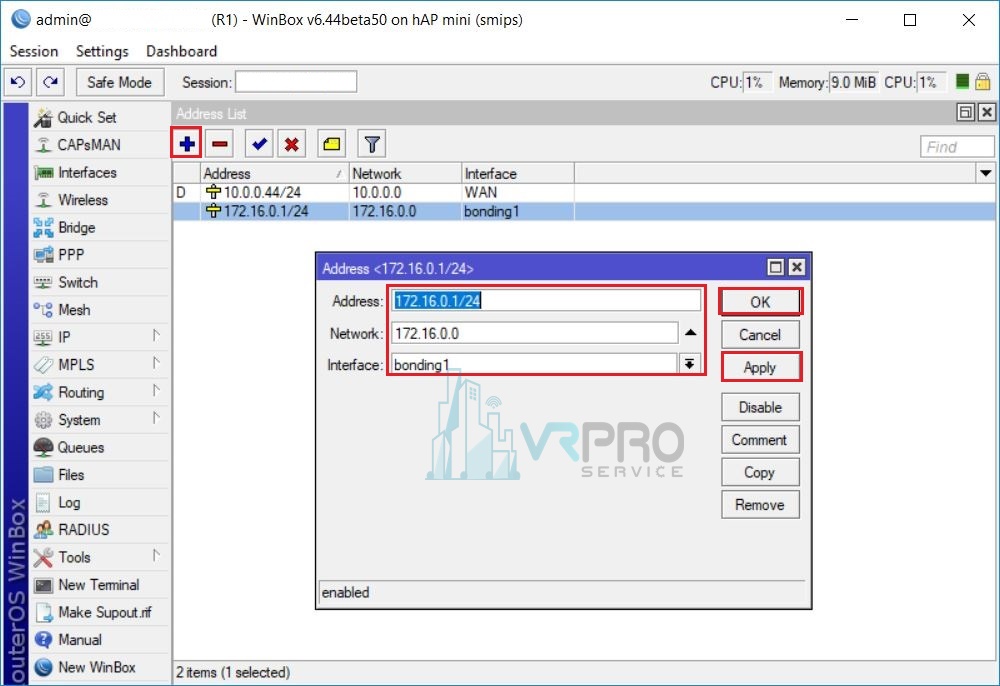Click the Disable button in dialog
1000x686 pixels.
(760, 407)
